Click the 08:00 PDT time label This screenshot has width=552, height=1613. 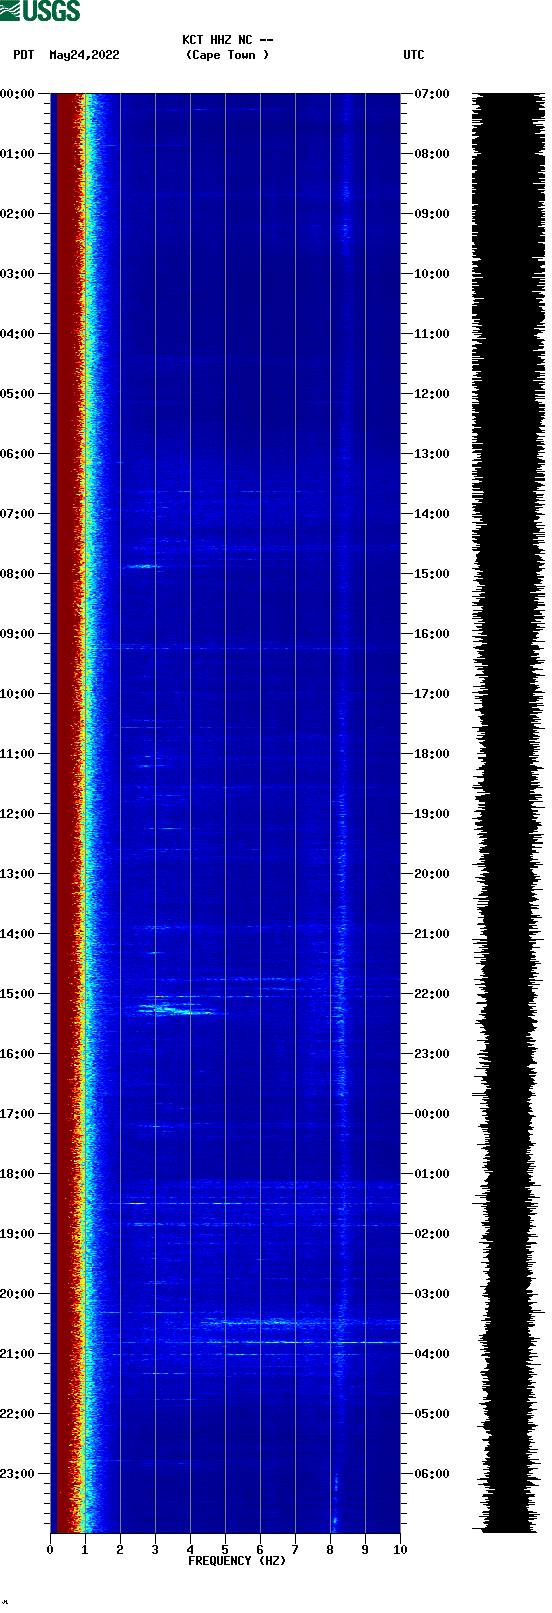(18, 574)
